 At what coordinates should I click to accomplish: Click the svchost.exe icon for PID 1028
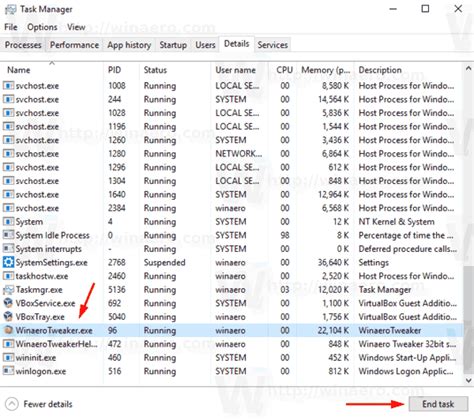(x=8, y=113)
